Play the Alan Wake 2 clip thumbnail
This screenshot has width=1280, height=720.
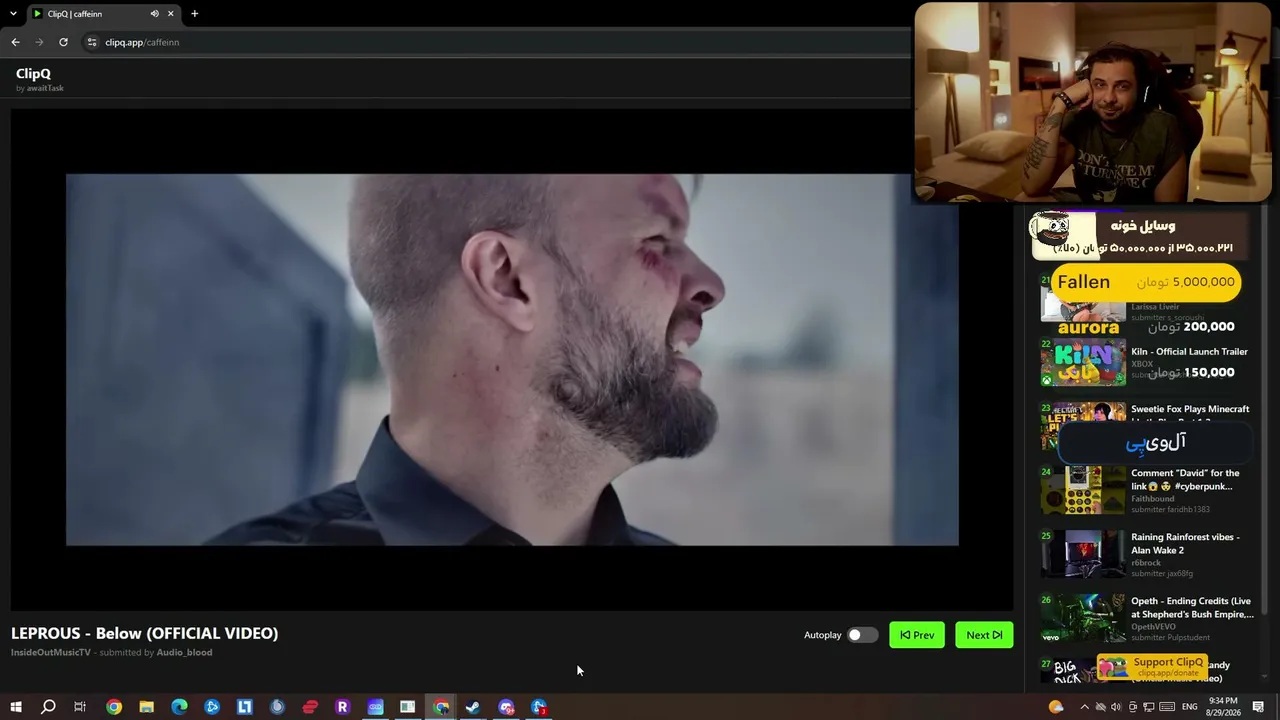pos(1083,554)
